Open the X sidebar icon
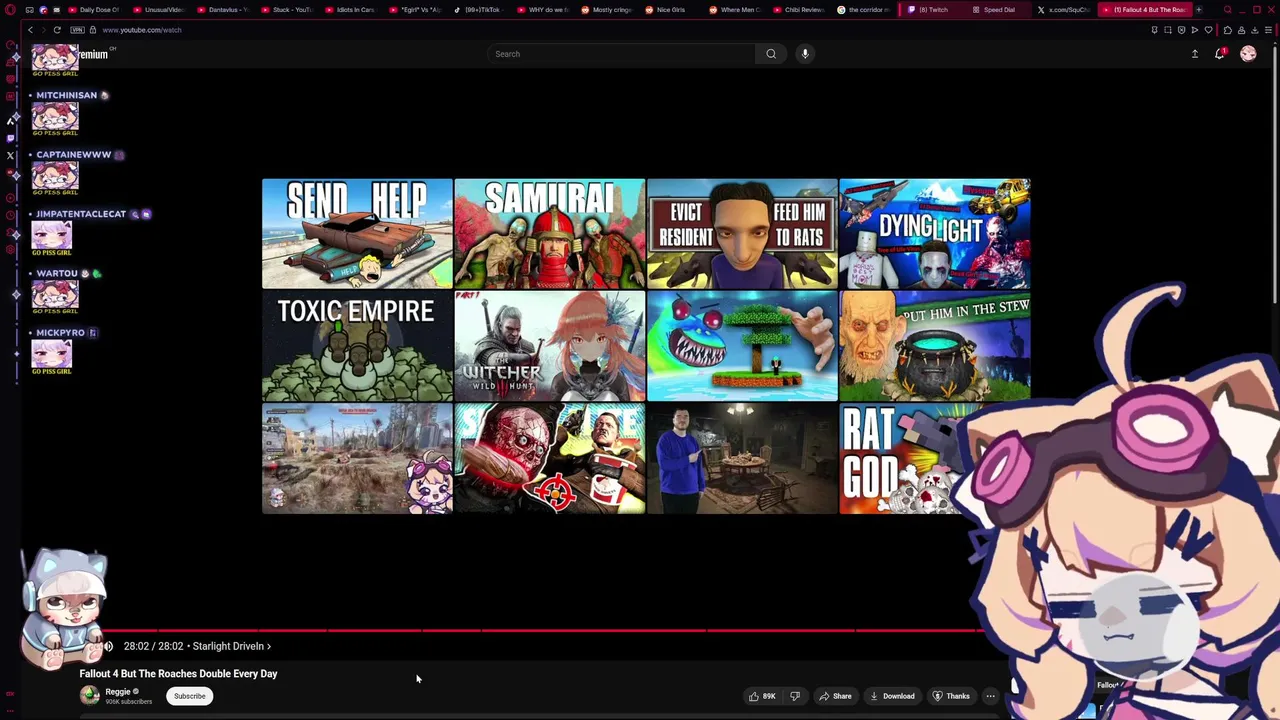Viewport: 1280px width, 720px height. coord(11,155)
